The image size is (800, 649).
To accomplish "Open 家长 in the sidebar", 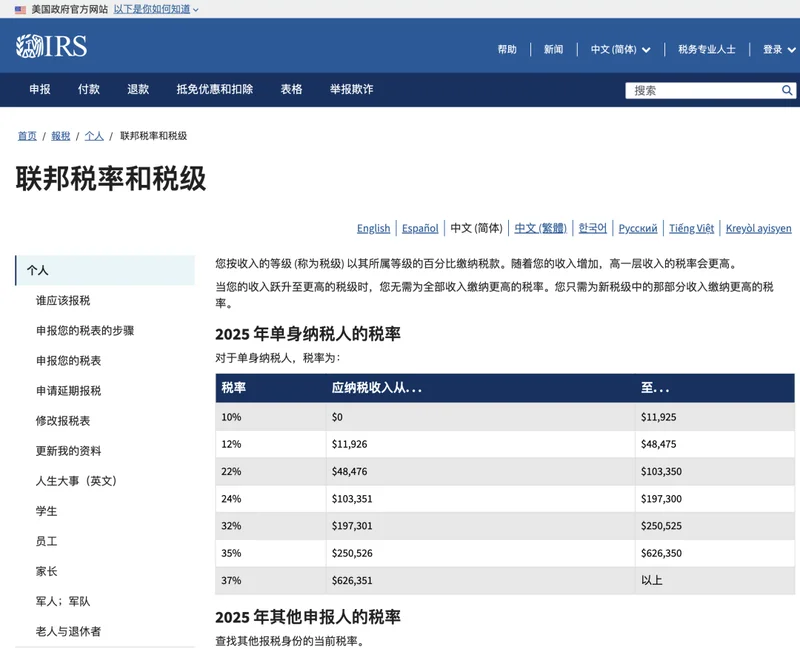I will [x=46, y=571].
